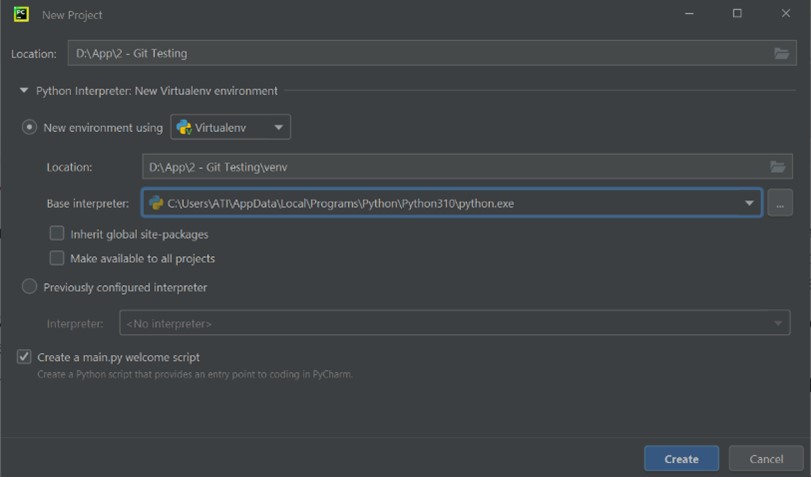Maximize the New Project window
The width and height of the screenshot is (811, 477).
click(x=737, y=14)
